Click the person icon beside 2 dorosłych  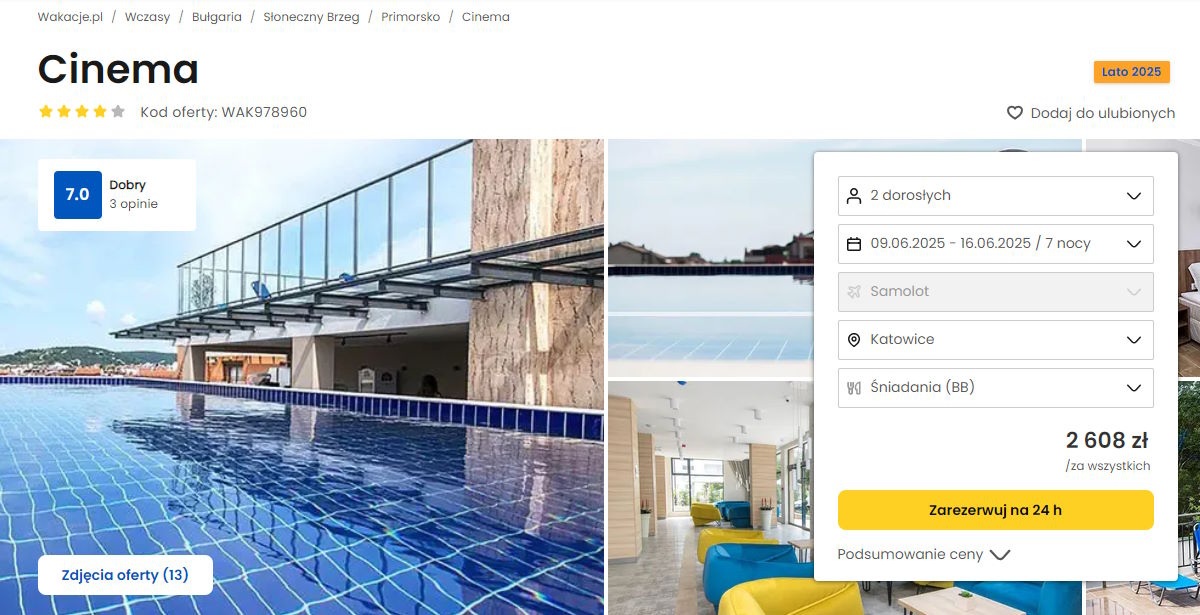click(854, 196)
